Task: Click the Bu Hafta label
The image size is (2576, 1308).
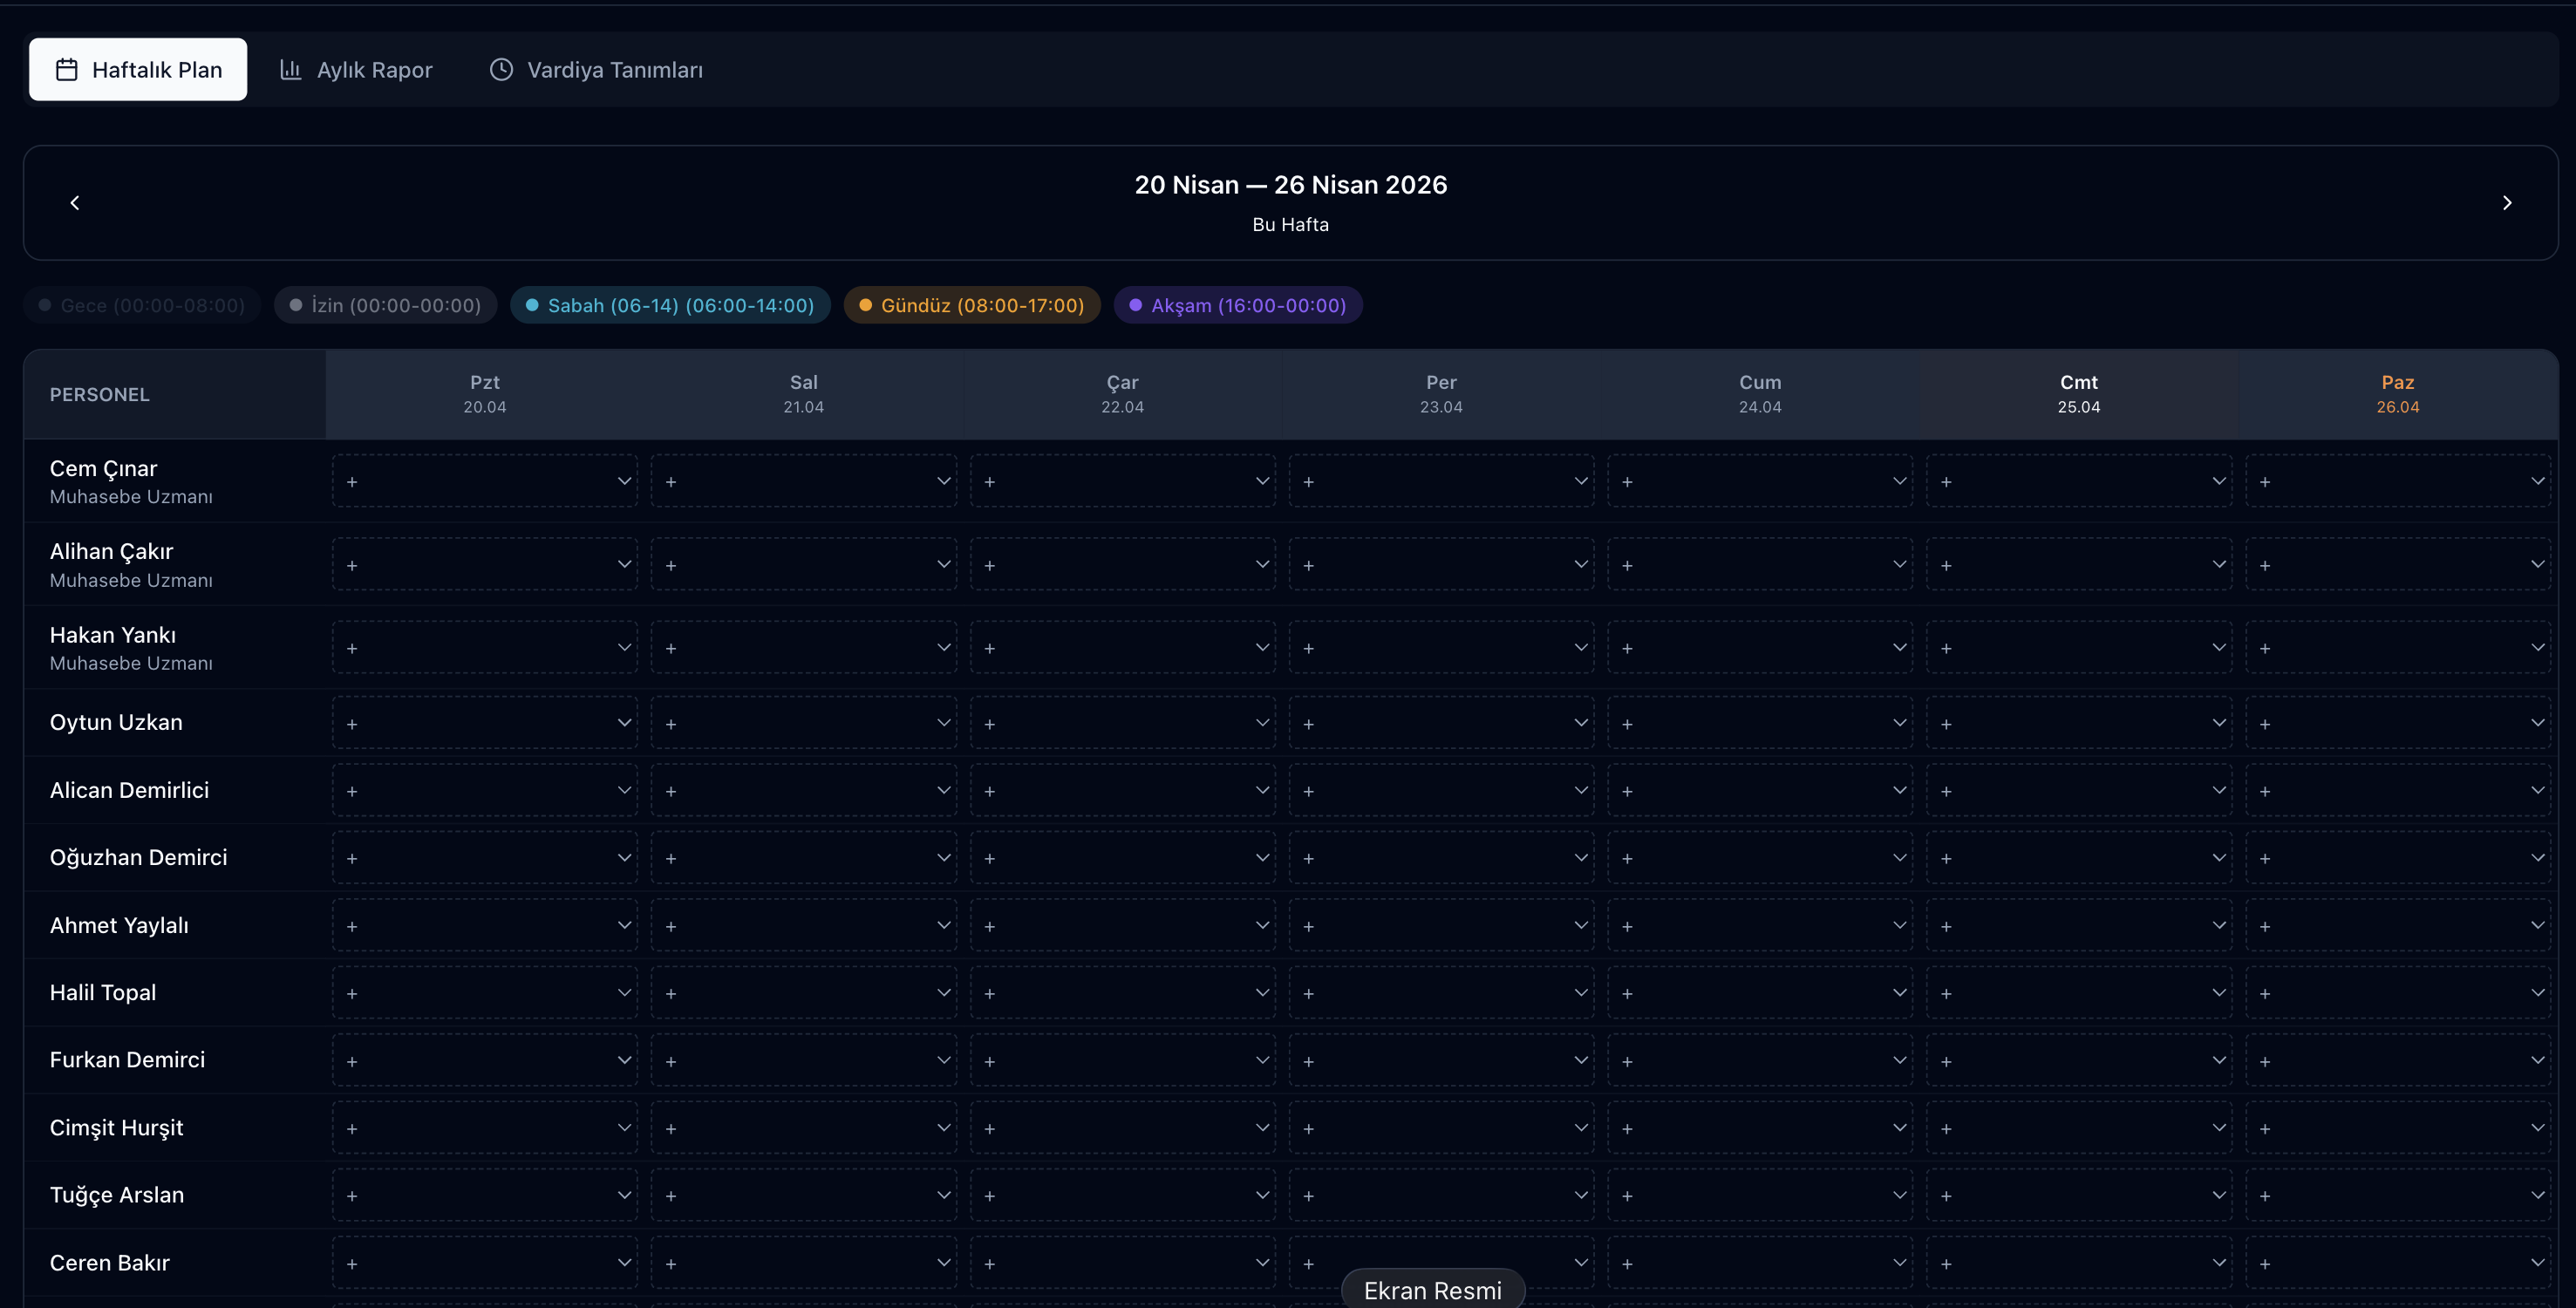Action: 1290,225
